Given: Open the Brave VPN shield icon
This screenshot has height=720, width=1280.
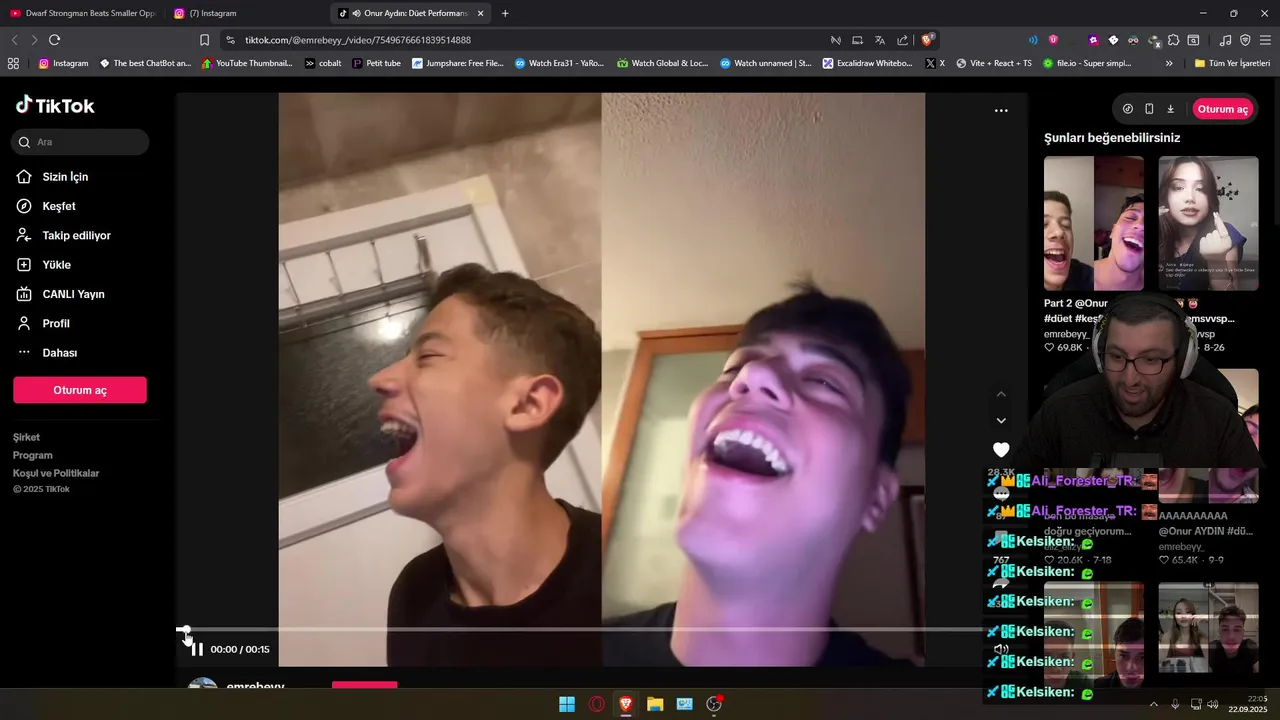Looking at the screenshot, I should (1245, 40).
